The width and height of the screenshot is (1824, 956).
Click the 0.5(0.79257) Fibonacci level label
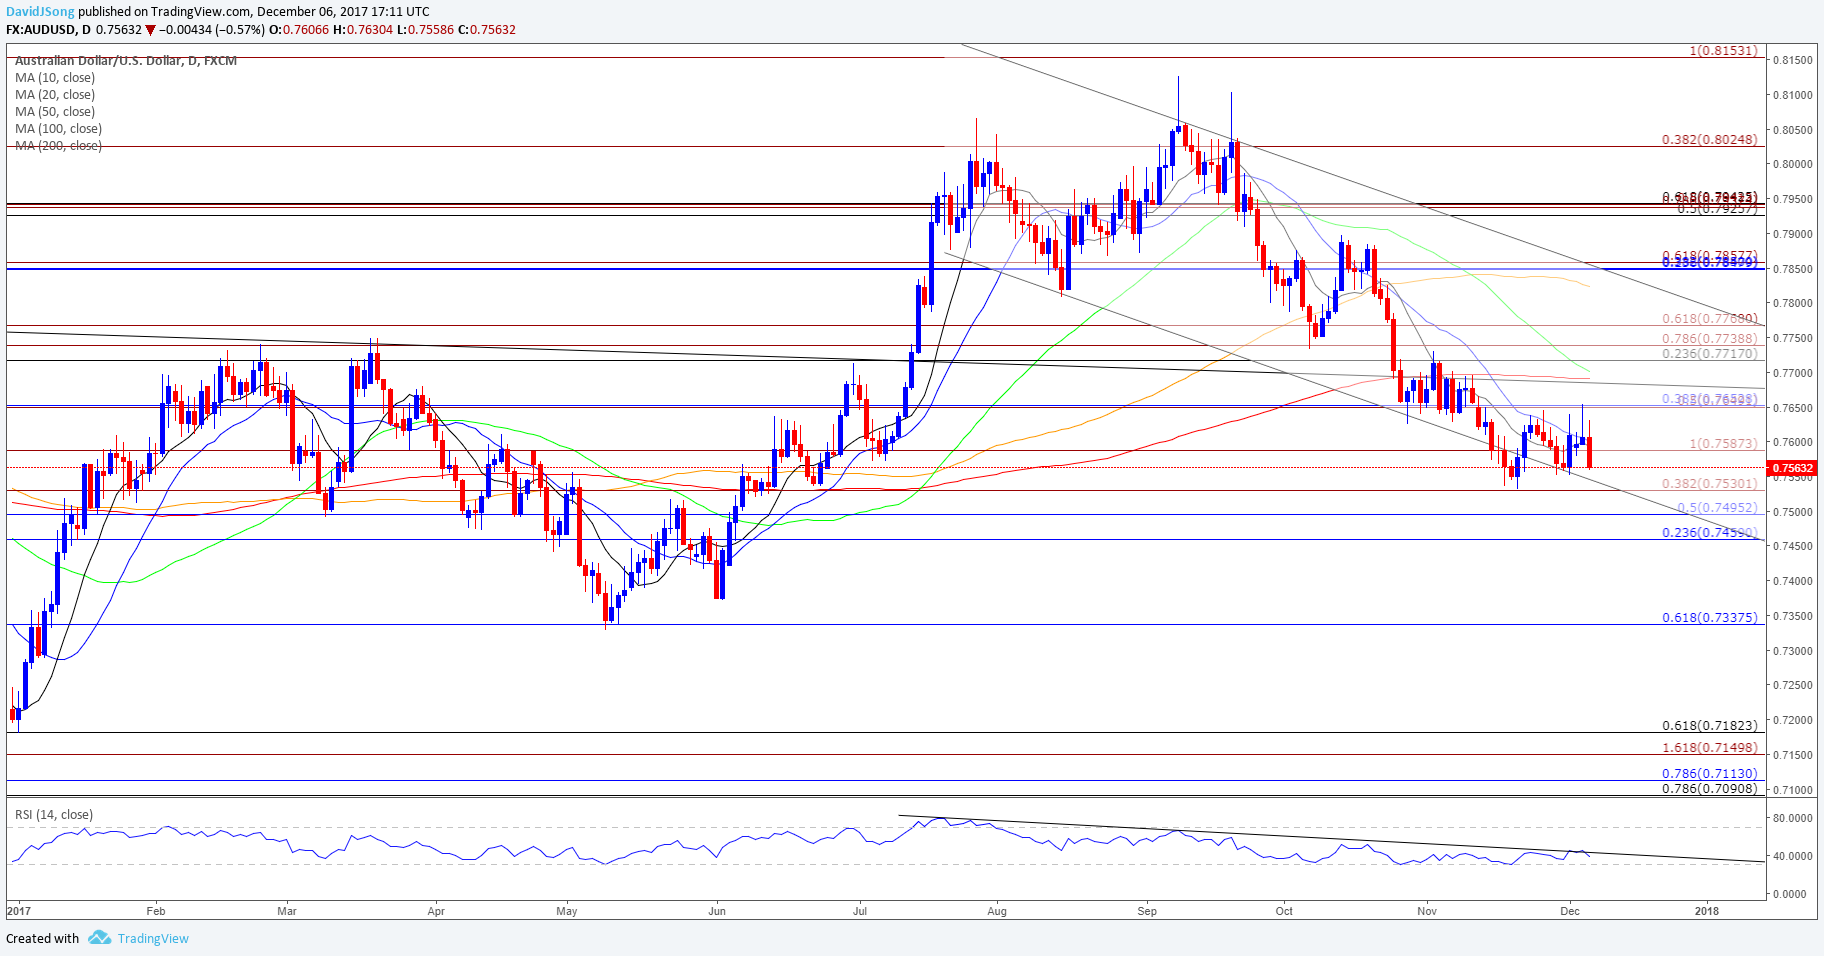1717,209
